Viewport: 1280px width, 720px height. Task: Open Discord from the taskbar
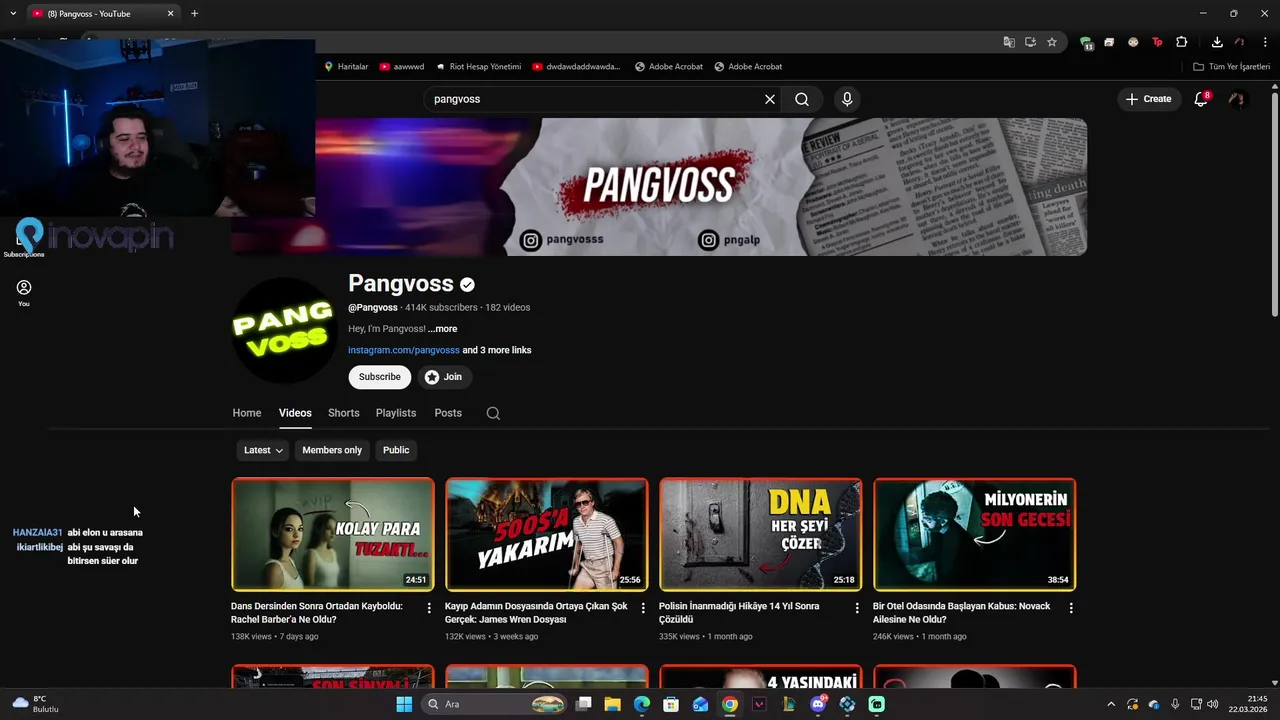(x=818, y=704)
